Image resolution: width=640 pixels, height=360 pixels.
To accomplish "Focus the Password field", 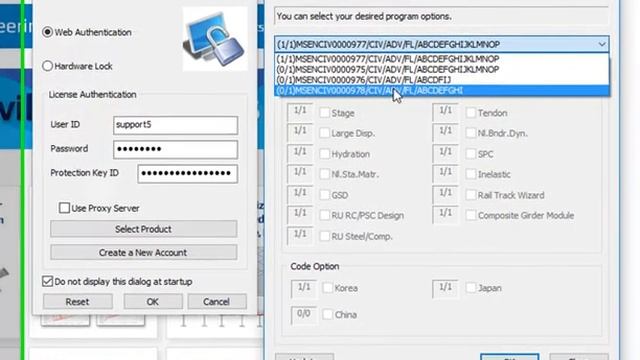I will (x=176, y=149).
